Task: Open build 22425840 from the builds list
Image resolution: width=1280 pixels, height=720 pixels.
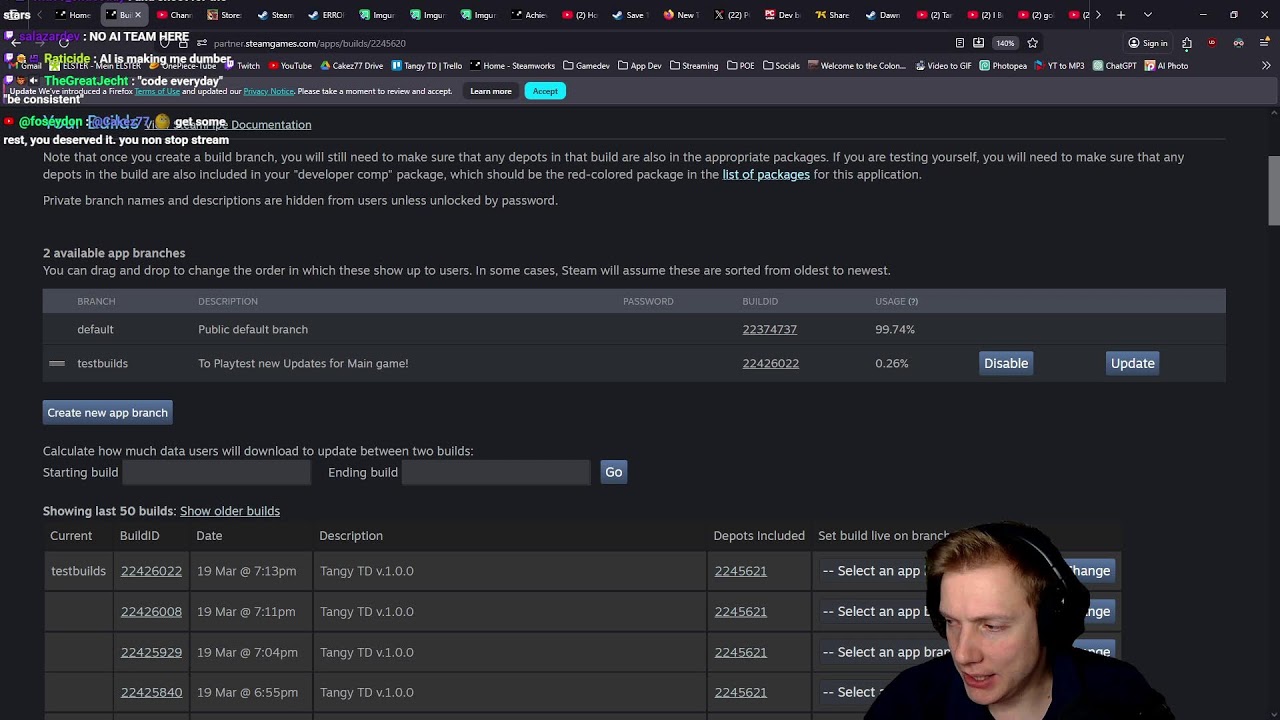Action: pyautogui.click(x=151, y=692)
